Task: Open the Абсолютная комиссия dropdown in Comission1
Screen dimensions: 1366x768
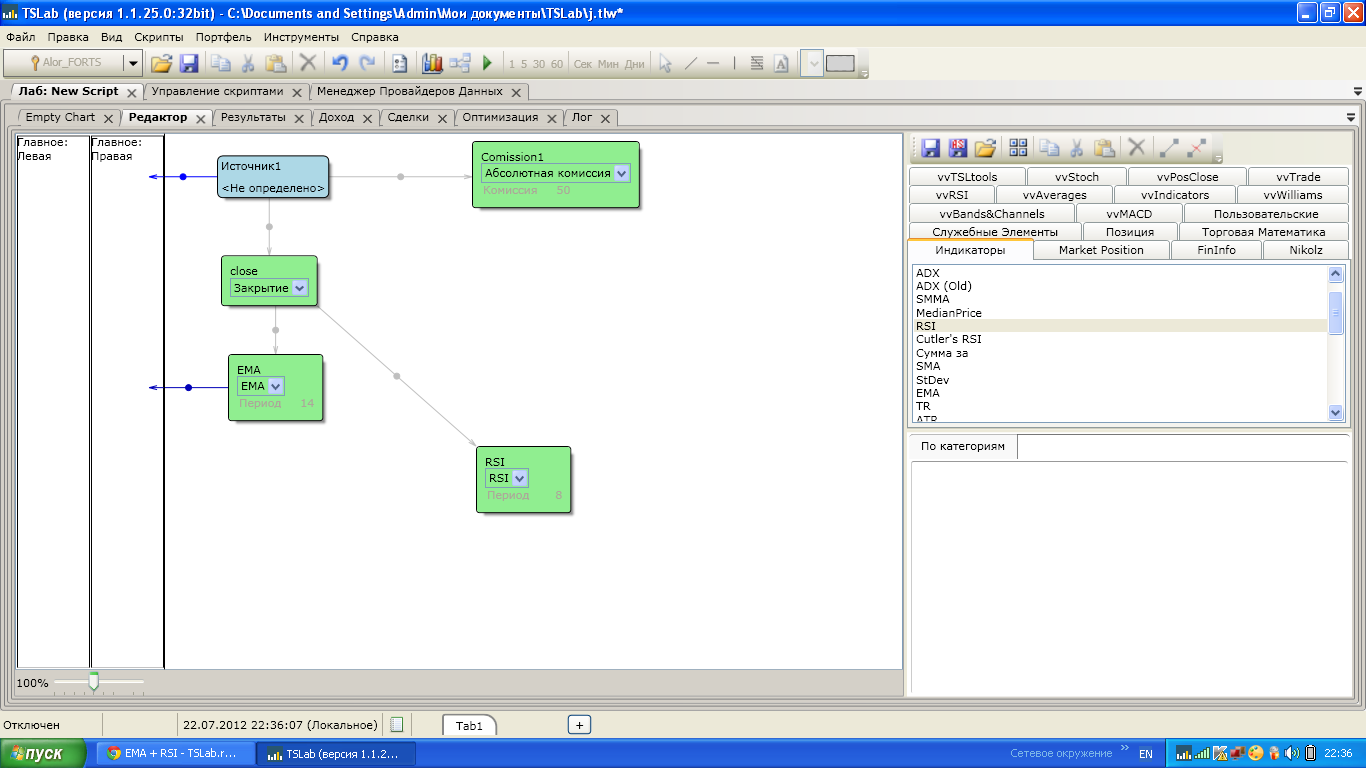Action: point(622,173)
